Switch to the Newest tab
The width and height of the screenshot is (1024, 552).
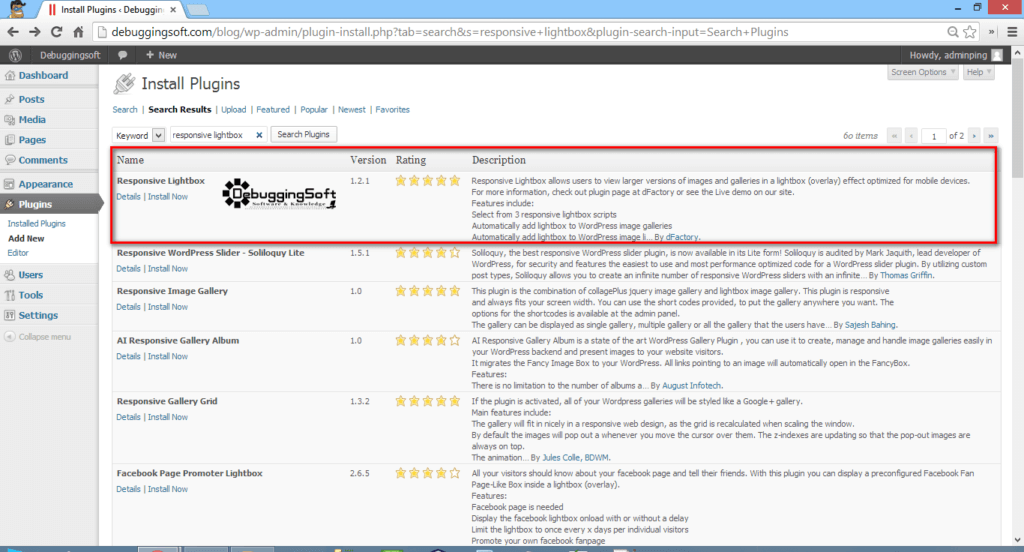click(352, 110)
